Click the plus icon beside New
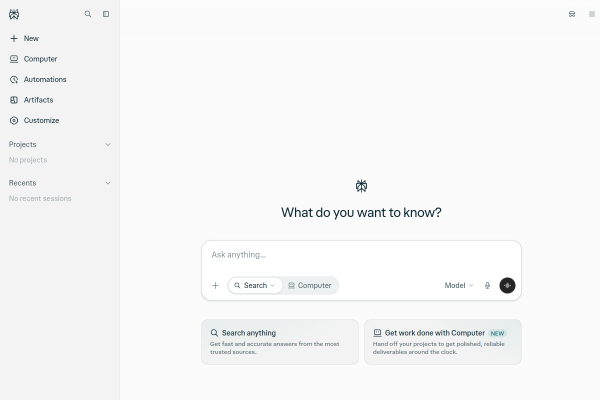Image resolution: width=600 pixels, height=400 pixels. pyautogui.click(x=14, y=38)
